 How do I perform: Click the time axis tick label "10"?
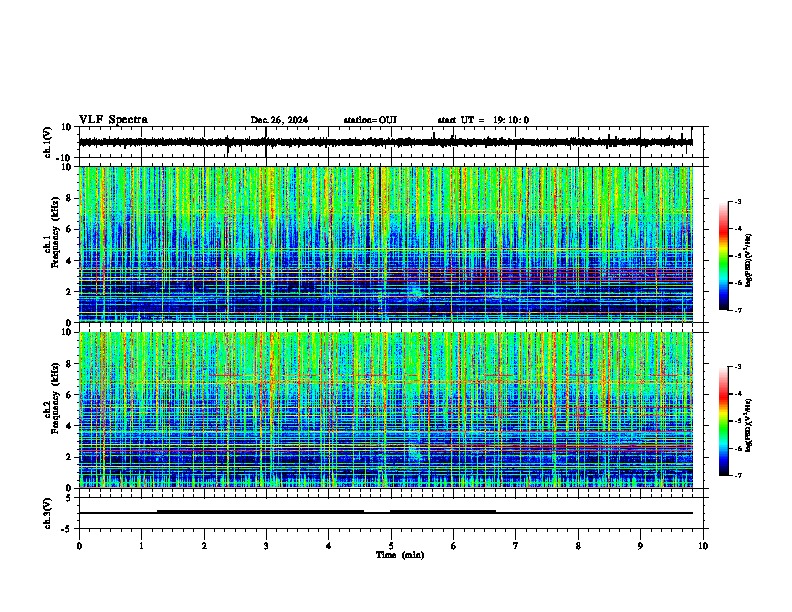coord(703,546)
